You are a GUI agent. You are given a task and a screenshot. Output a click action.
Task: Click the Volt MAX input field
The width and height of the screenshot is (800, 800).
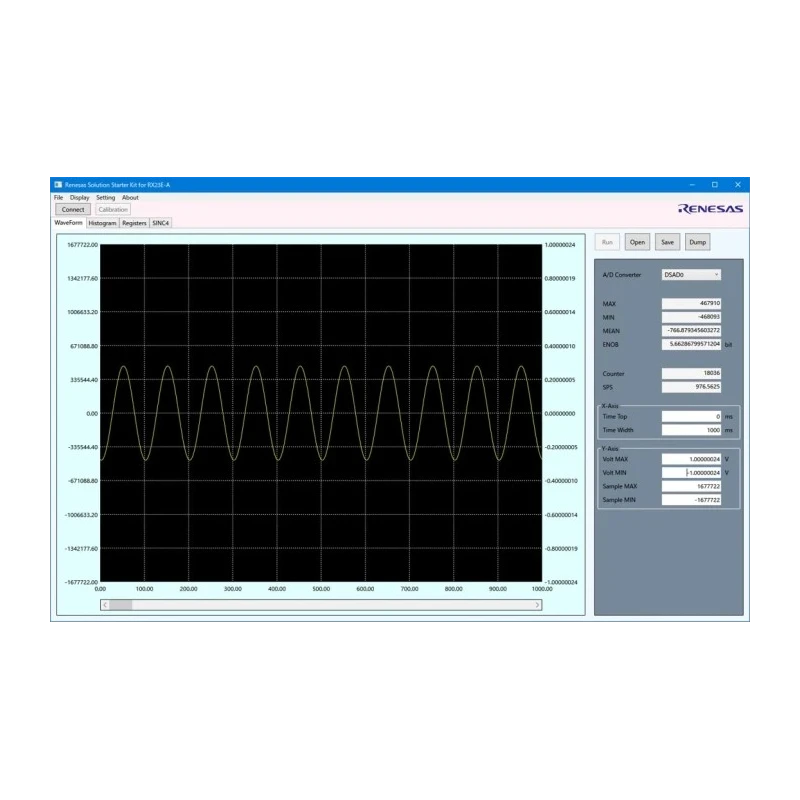[691, 459]
